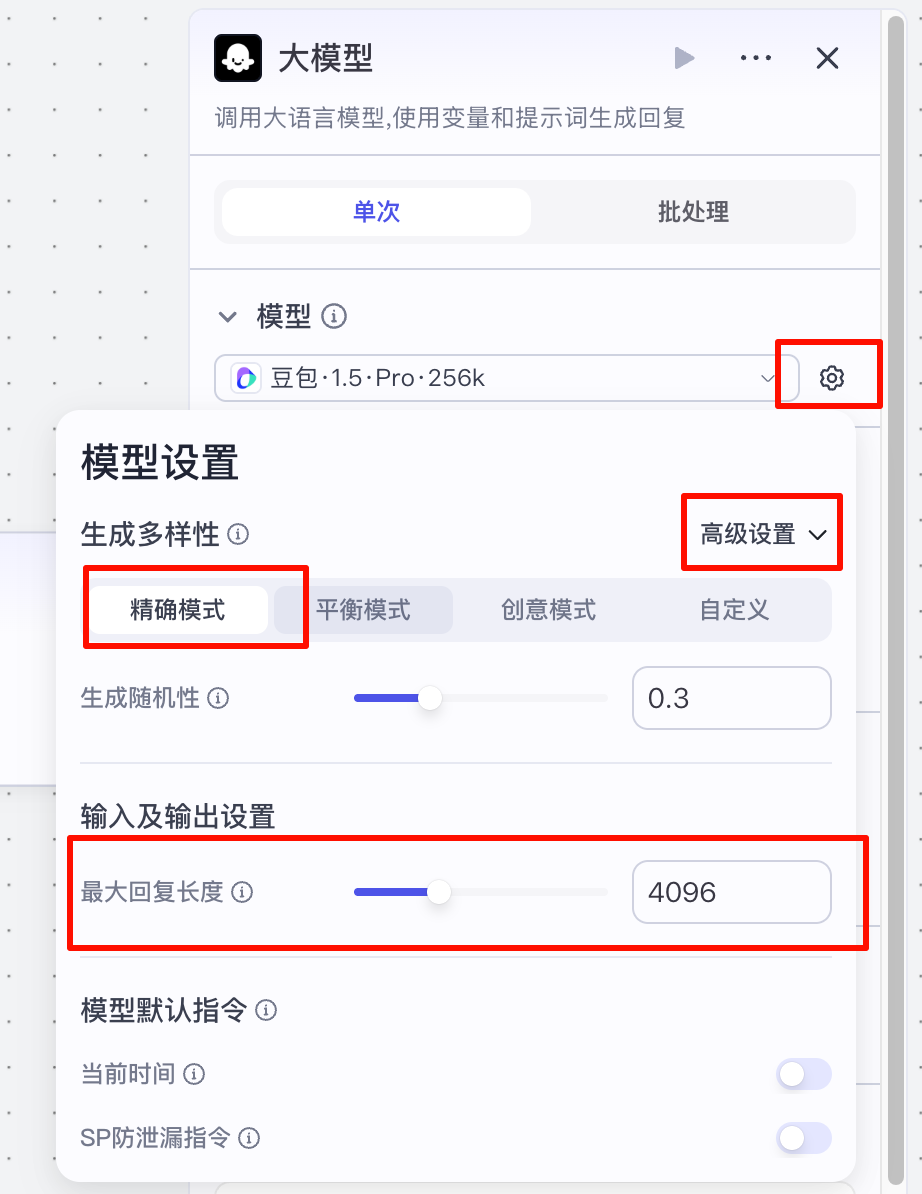Click the 最大回复长度 input field showing 4096
The width and height of the screenshot is (922, 1194).
[731, 892]
